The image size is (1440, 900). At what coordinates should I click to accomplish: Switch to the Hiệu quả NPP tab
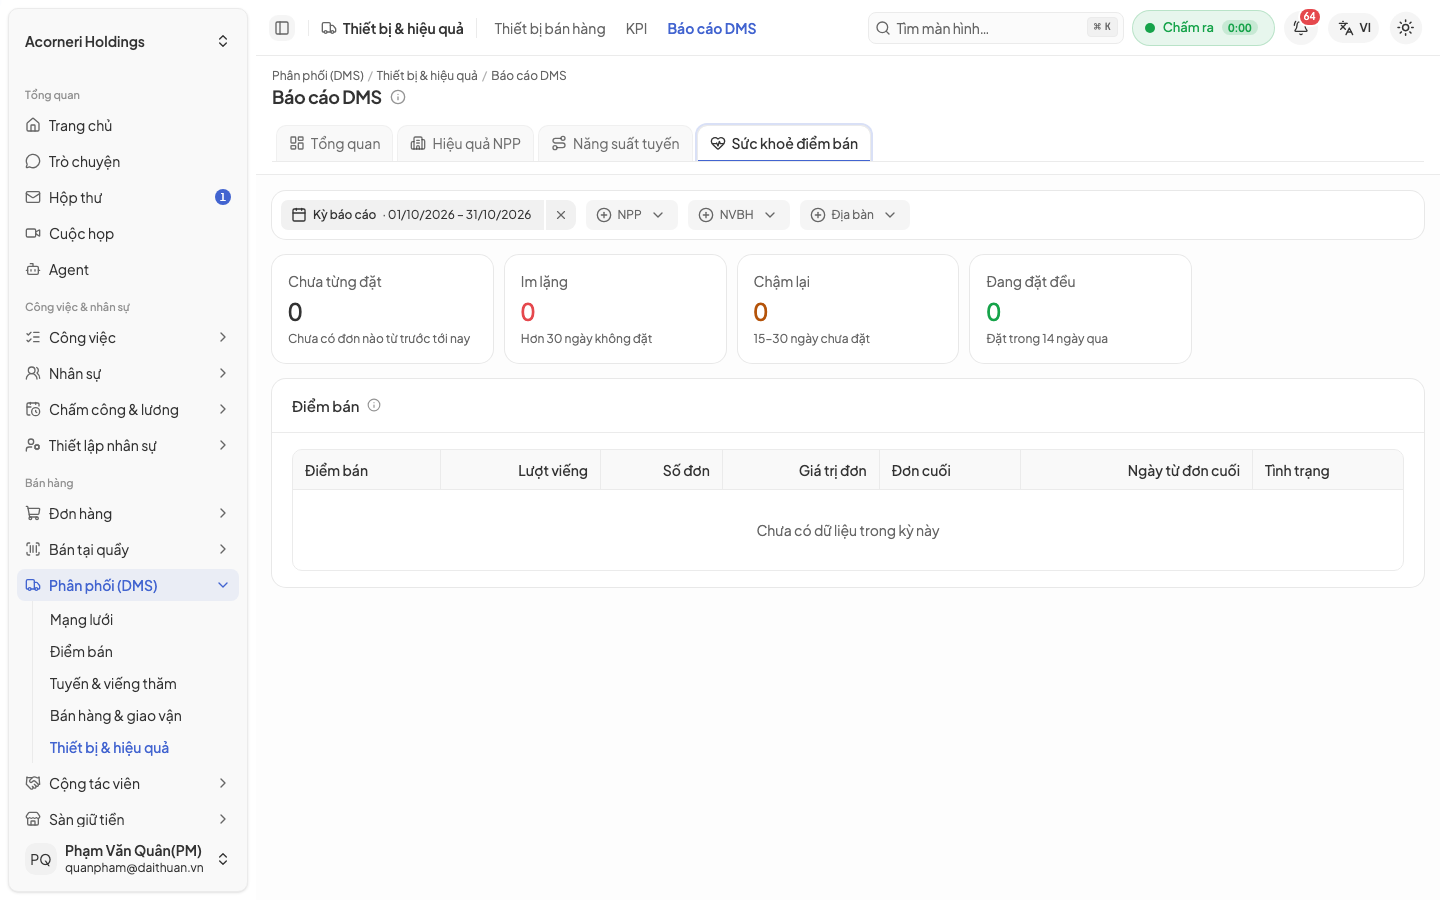click(x=466, y=144)
